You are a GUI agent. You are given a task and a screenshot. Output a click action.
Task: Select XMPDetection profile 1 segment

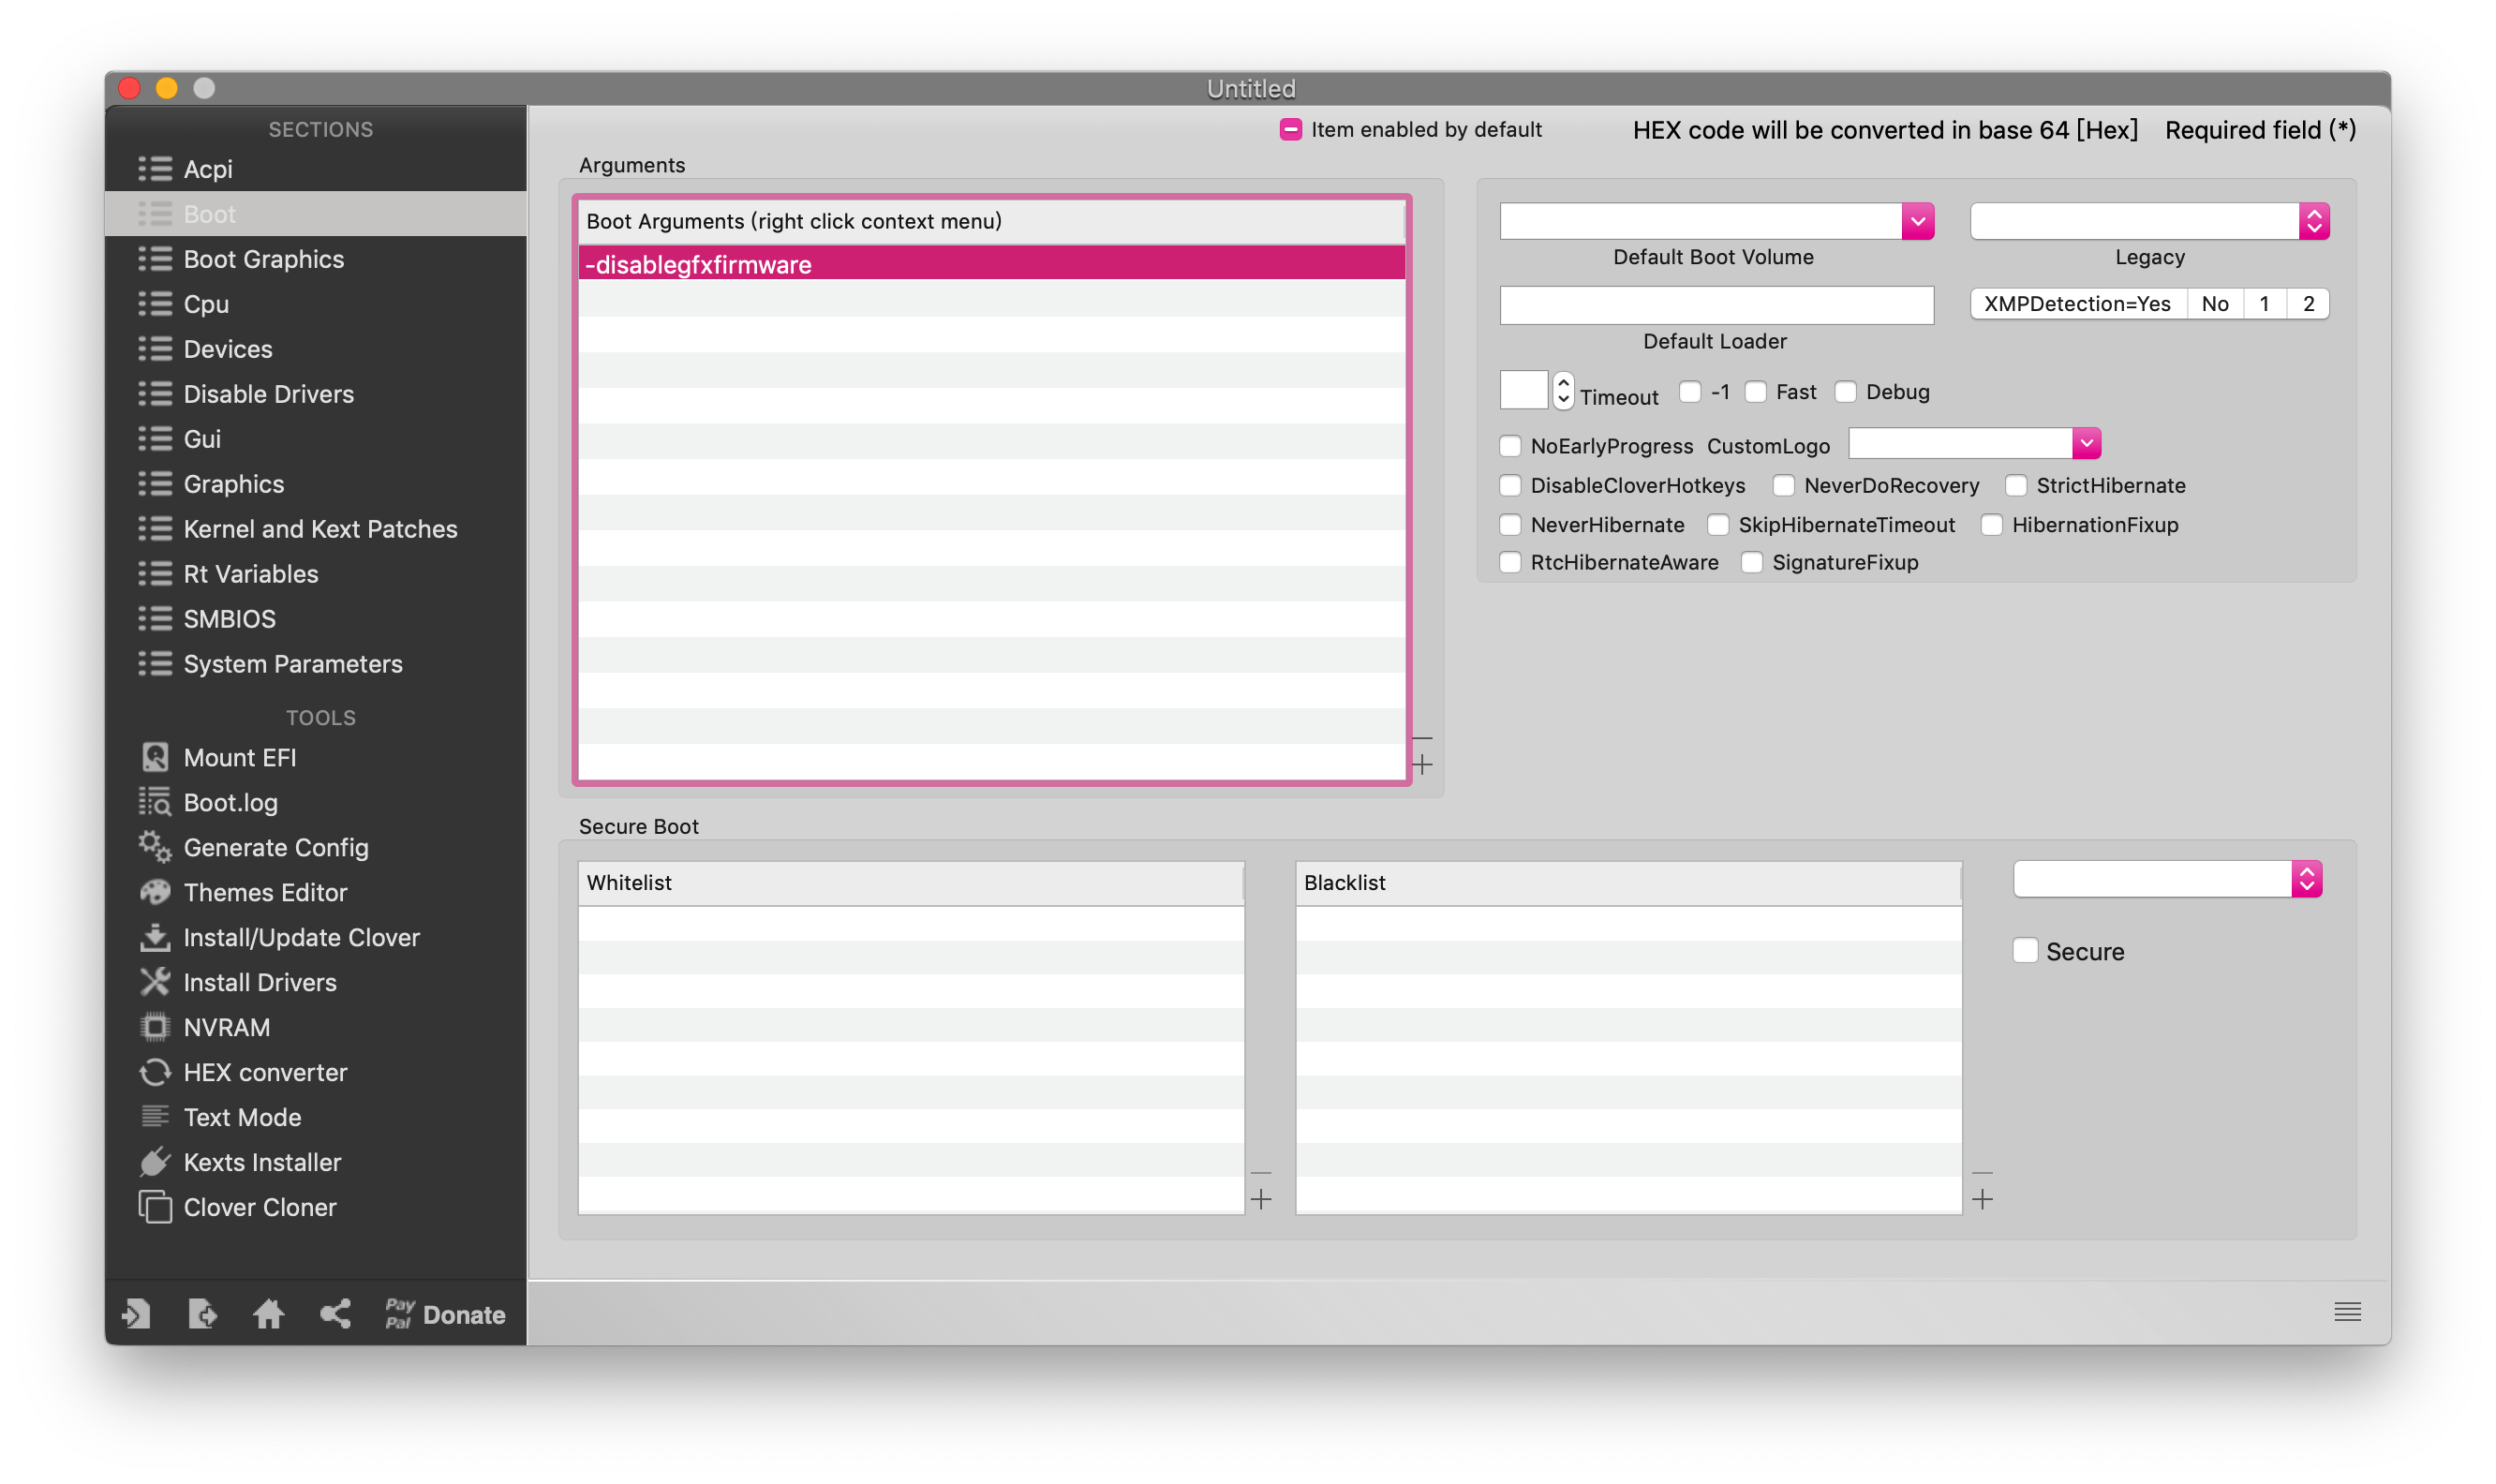[2264, 304]
